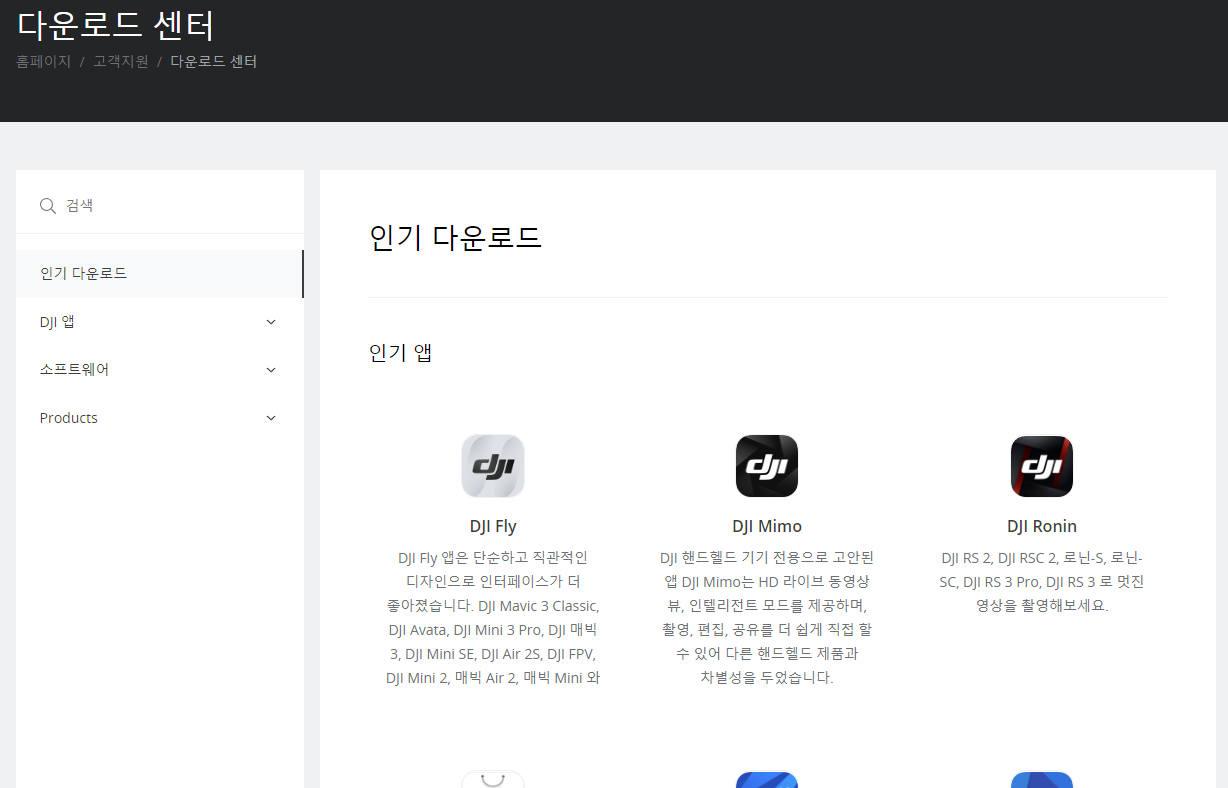Open the DJI Fly title link
The height and width of the screenshot is (788, 1228).
click(x=493, y=526)
